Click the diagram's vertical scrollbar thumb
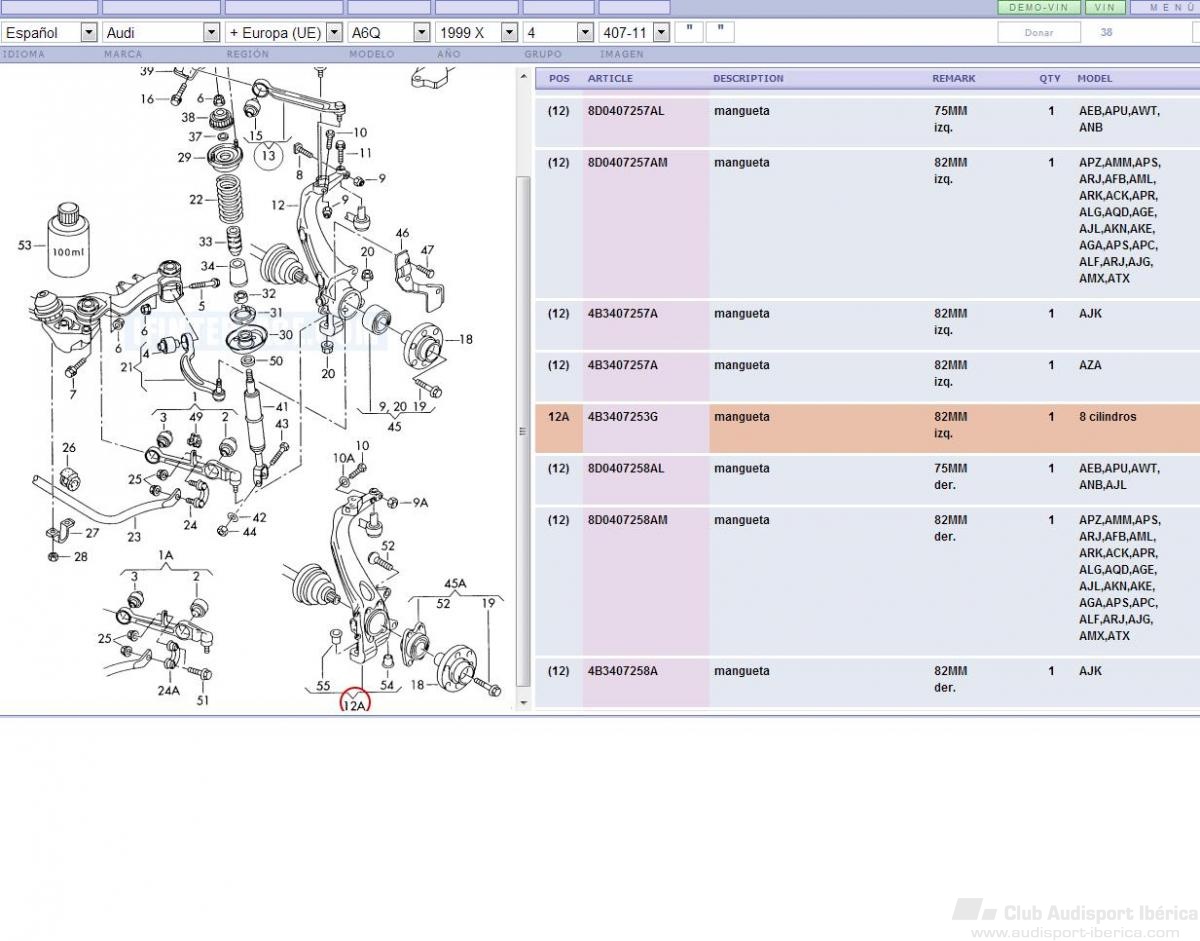The width and height of the screenshot is (1200, 941). pyautogui.click(x=522, y=430)
